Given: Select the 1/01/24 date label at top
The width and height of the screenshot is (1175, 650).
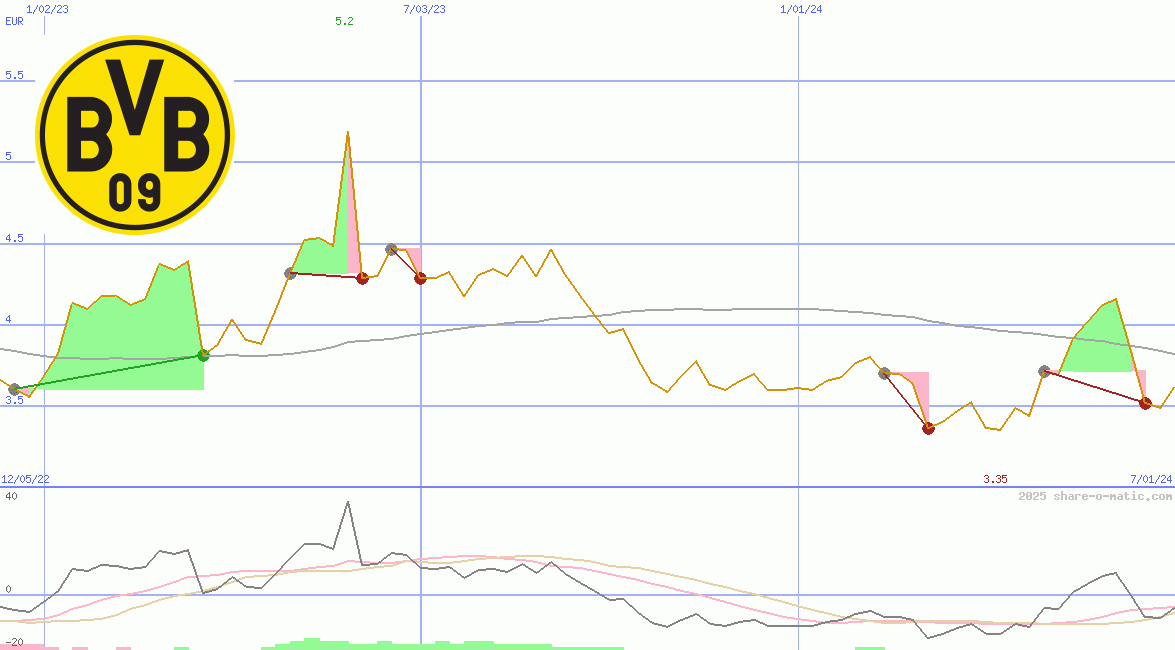Looking at the screenshot, I should click(x=801, y=9).
